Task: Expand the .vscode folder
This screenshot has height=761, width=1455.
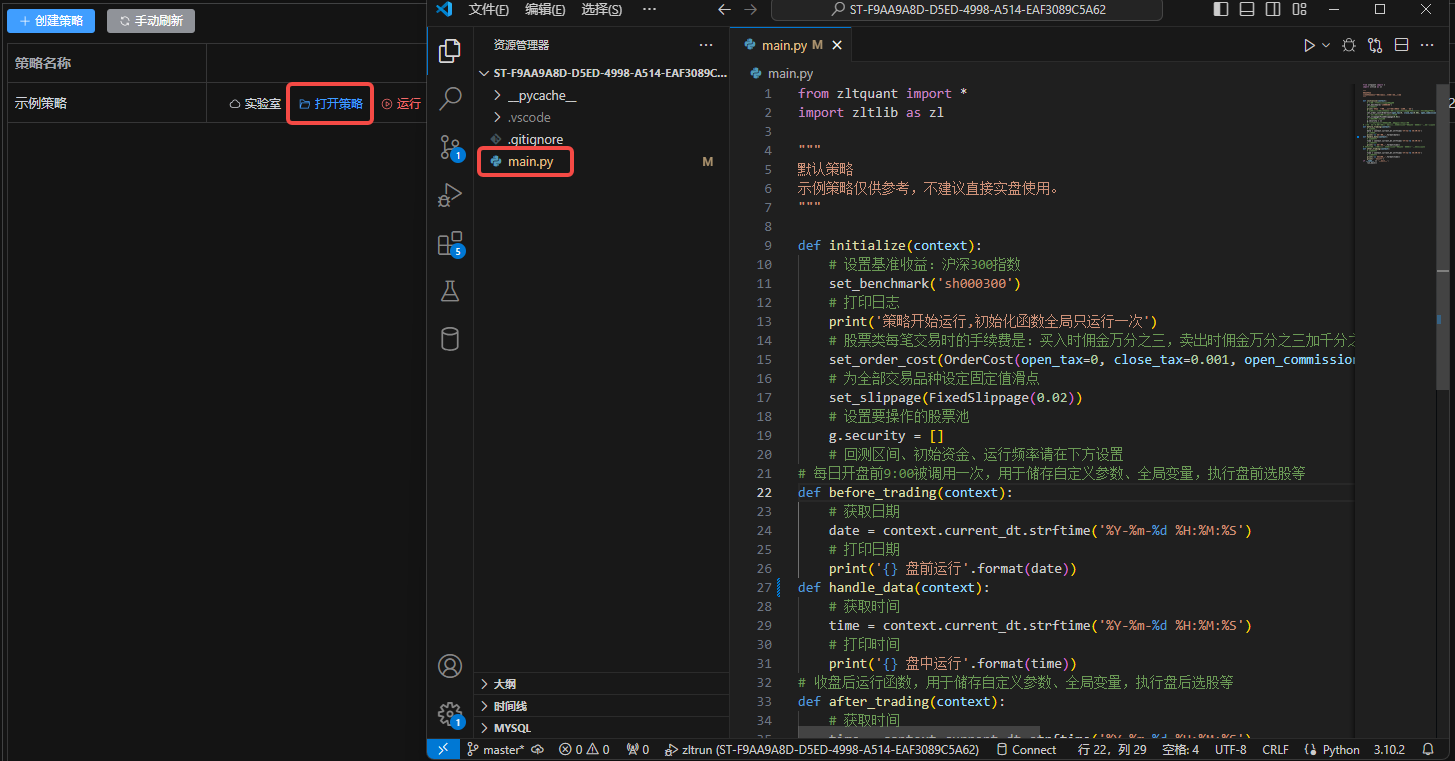Action: pyautogui.click(x=529, y=117)
